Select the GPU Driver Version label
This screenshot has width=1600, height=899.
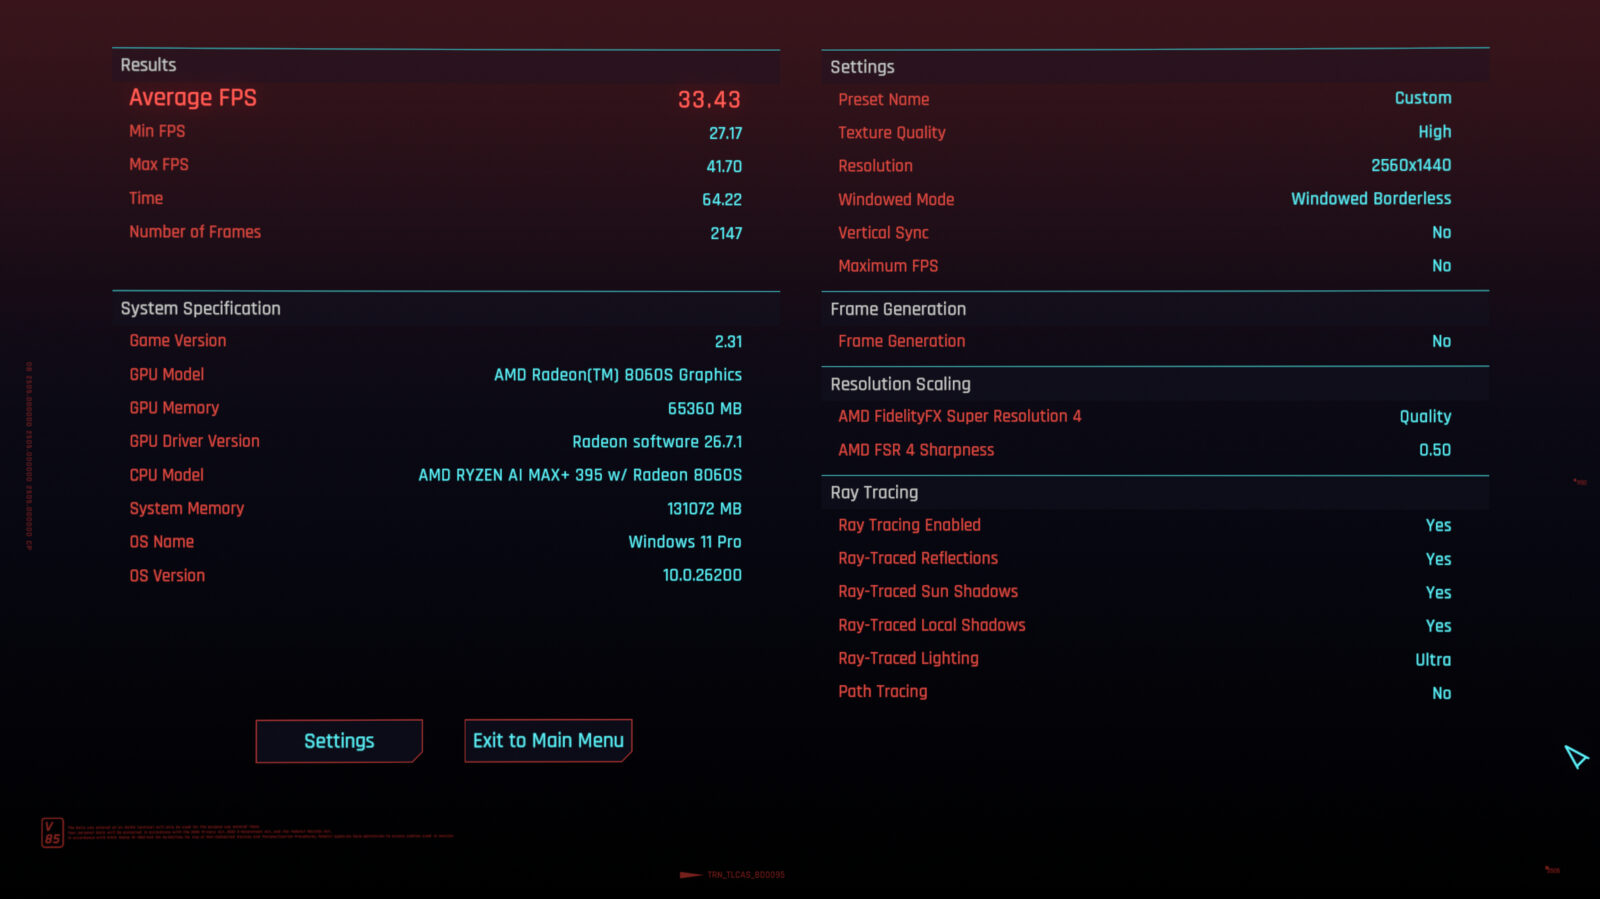click(194, 441)
